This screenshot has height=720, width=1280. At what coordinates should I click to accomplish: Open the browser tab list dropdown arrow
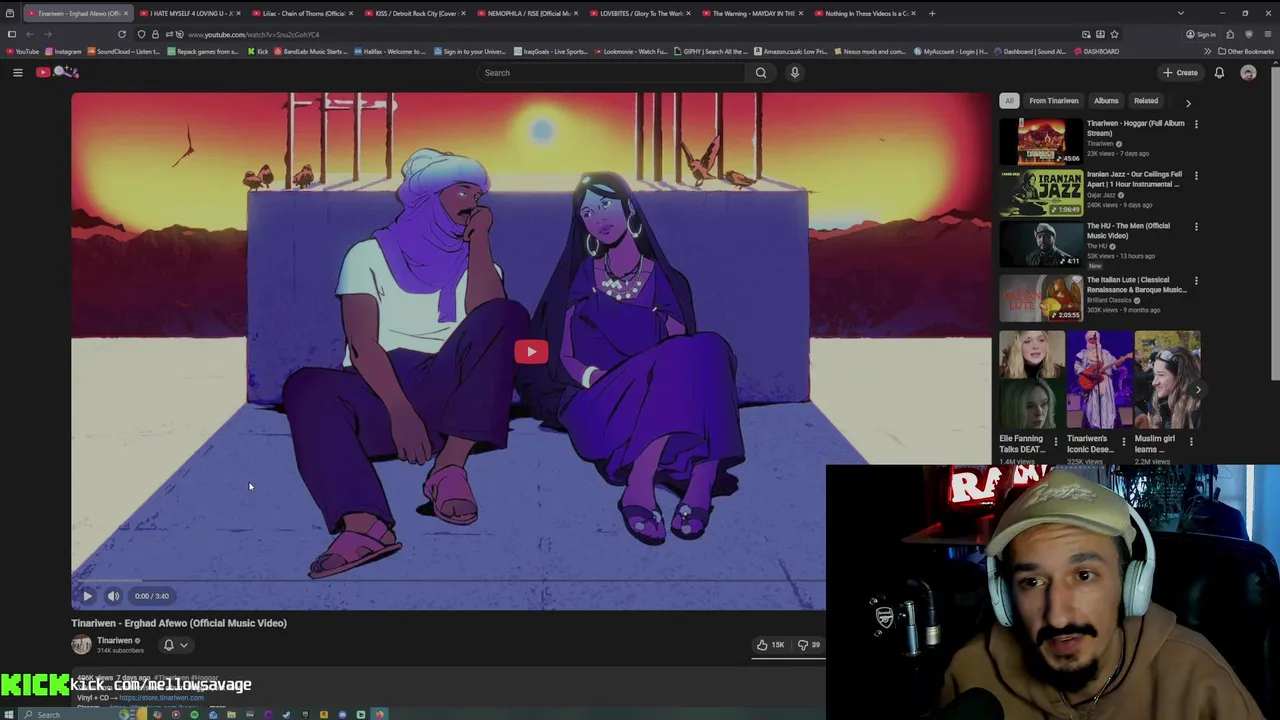pyautogui.click(x=1181, y=13)
